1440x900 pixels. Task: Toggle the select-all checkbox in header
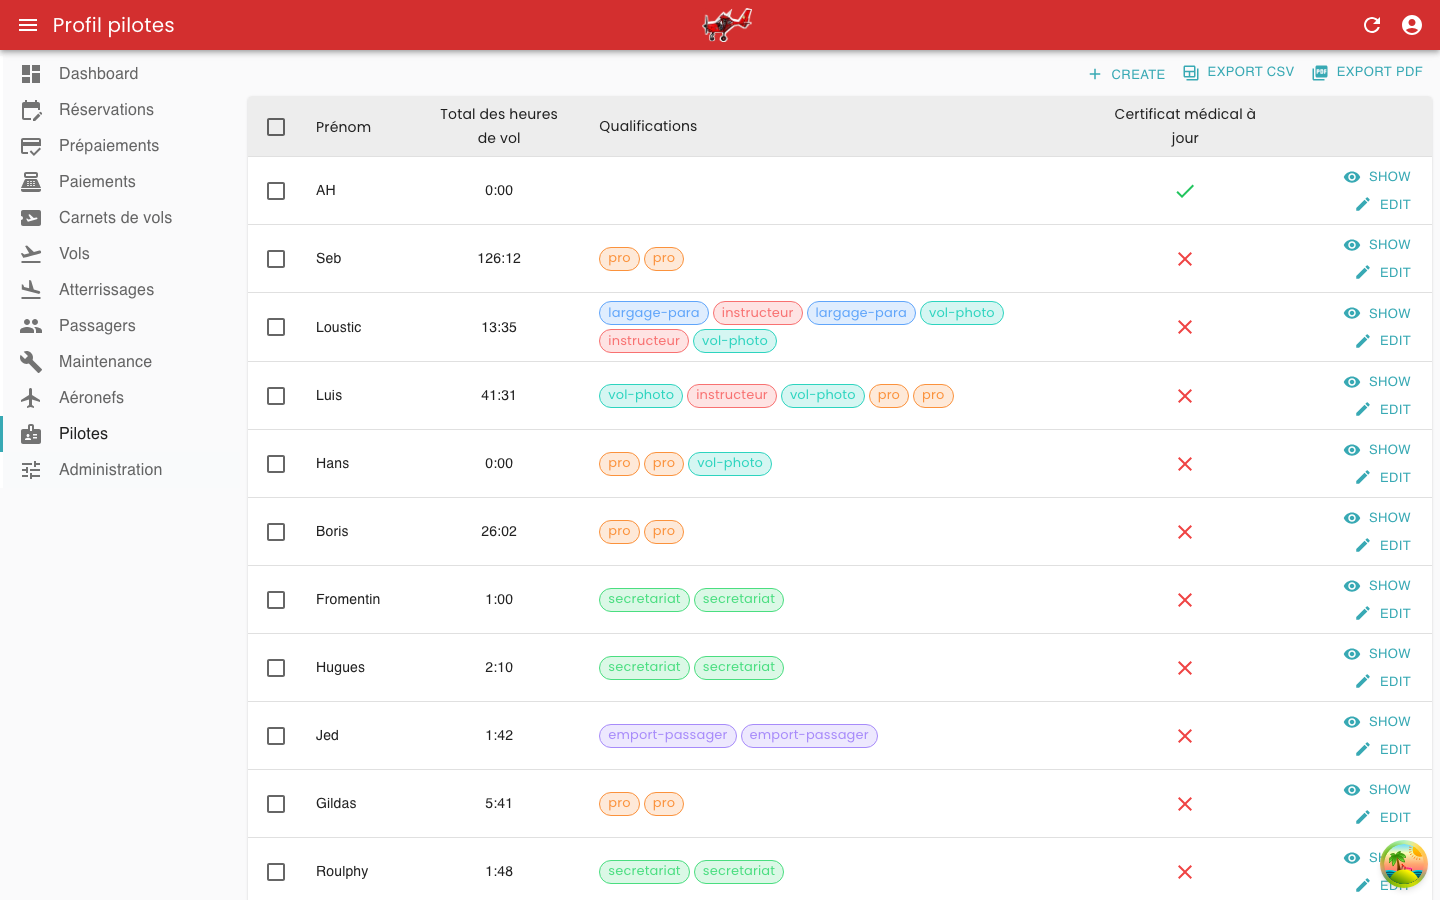[x=276, y=127]
